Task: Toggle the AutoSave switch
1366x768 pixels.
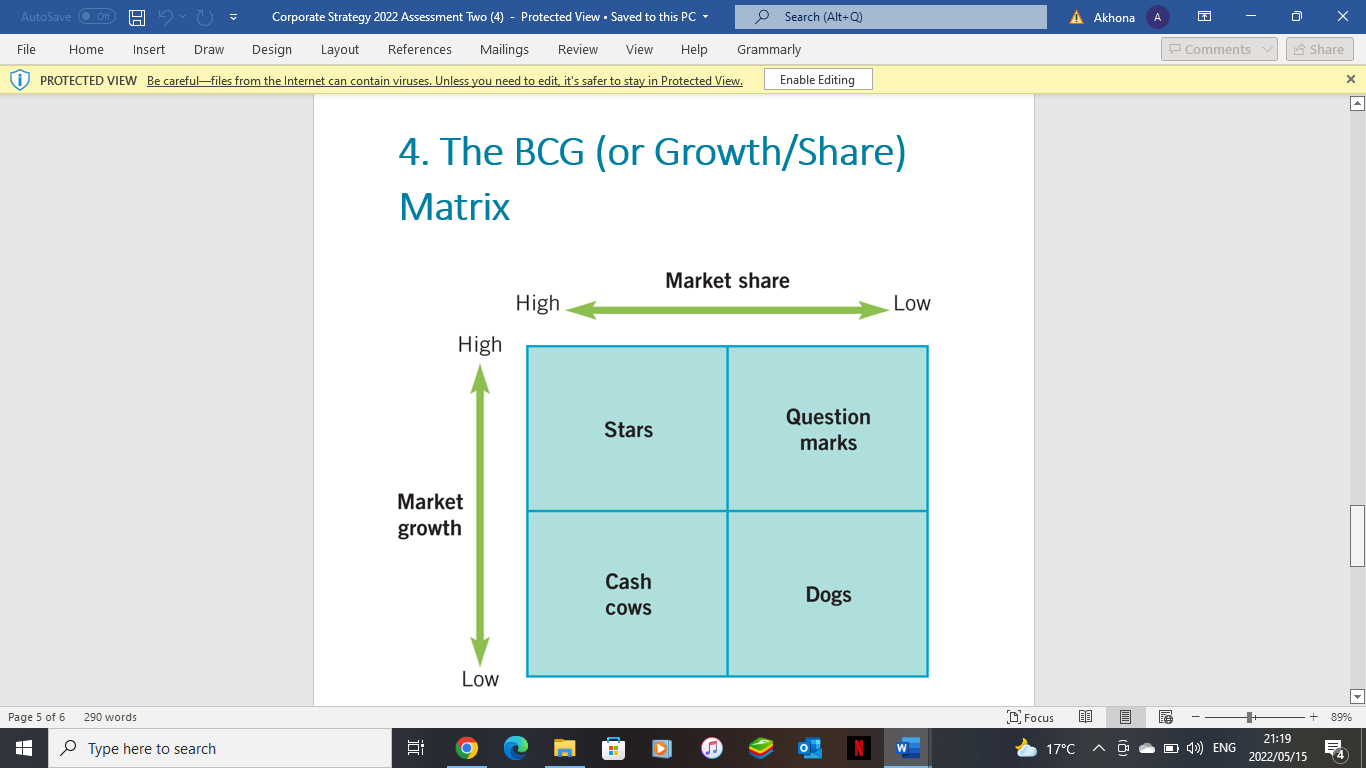Action: coord(97,17)
